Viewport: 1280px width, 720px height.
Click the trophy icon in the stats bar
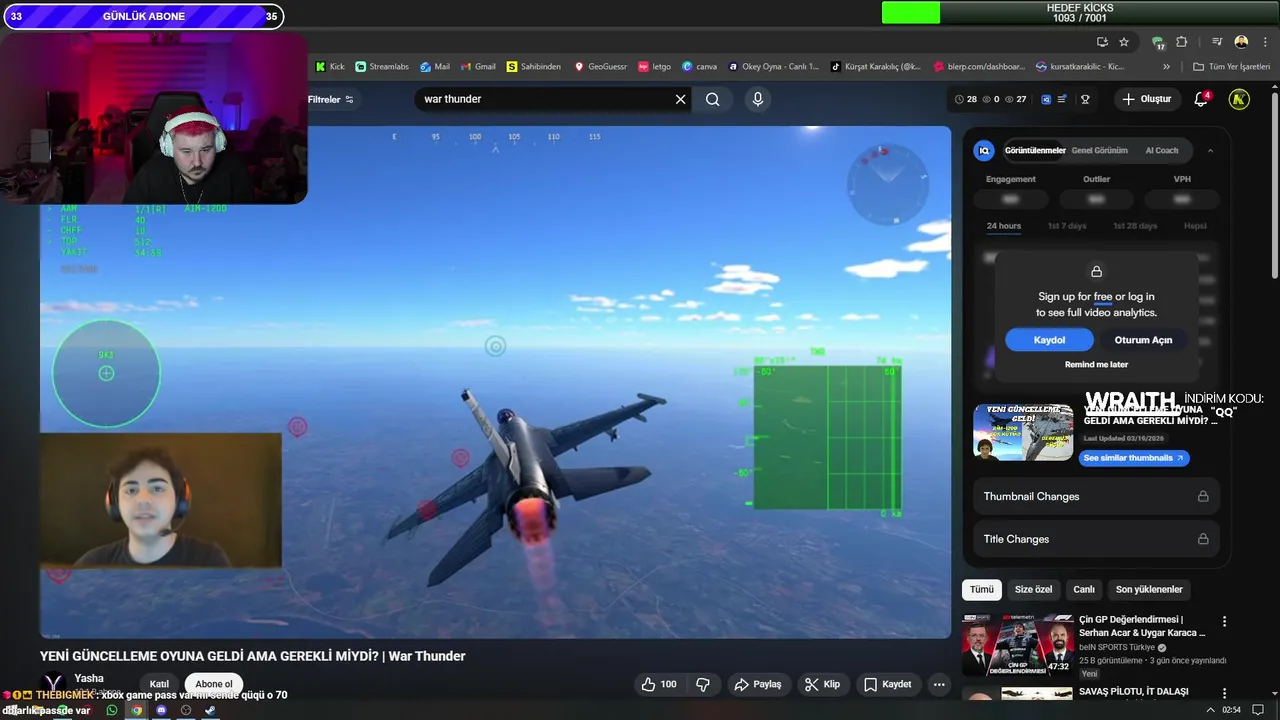[1085, 99]
